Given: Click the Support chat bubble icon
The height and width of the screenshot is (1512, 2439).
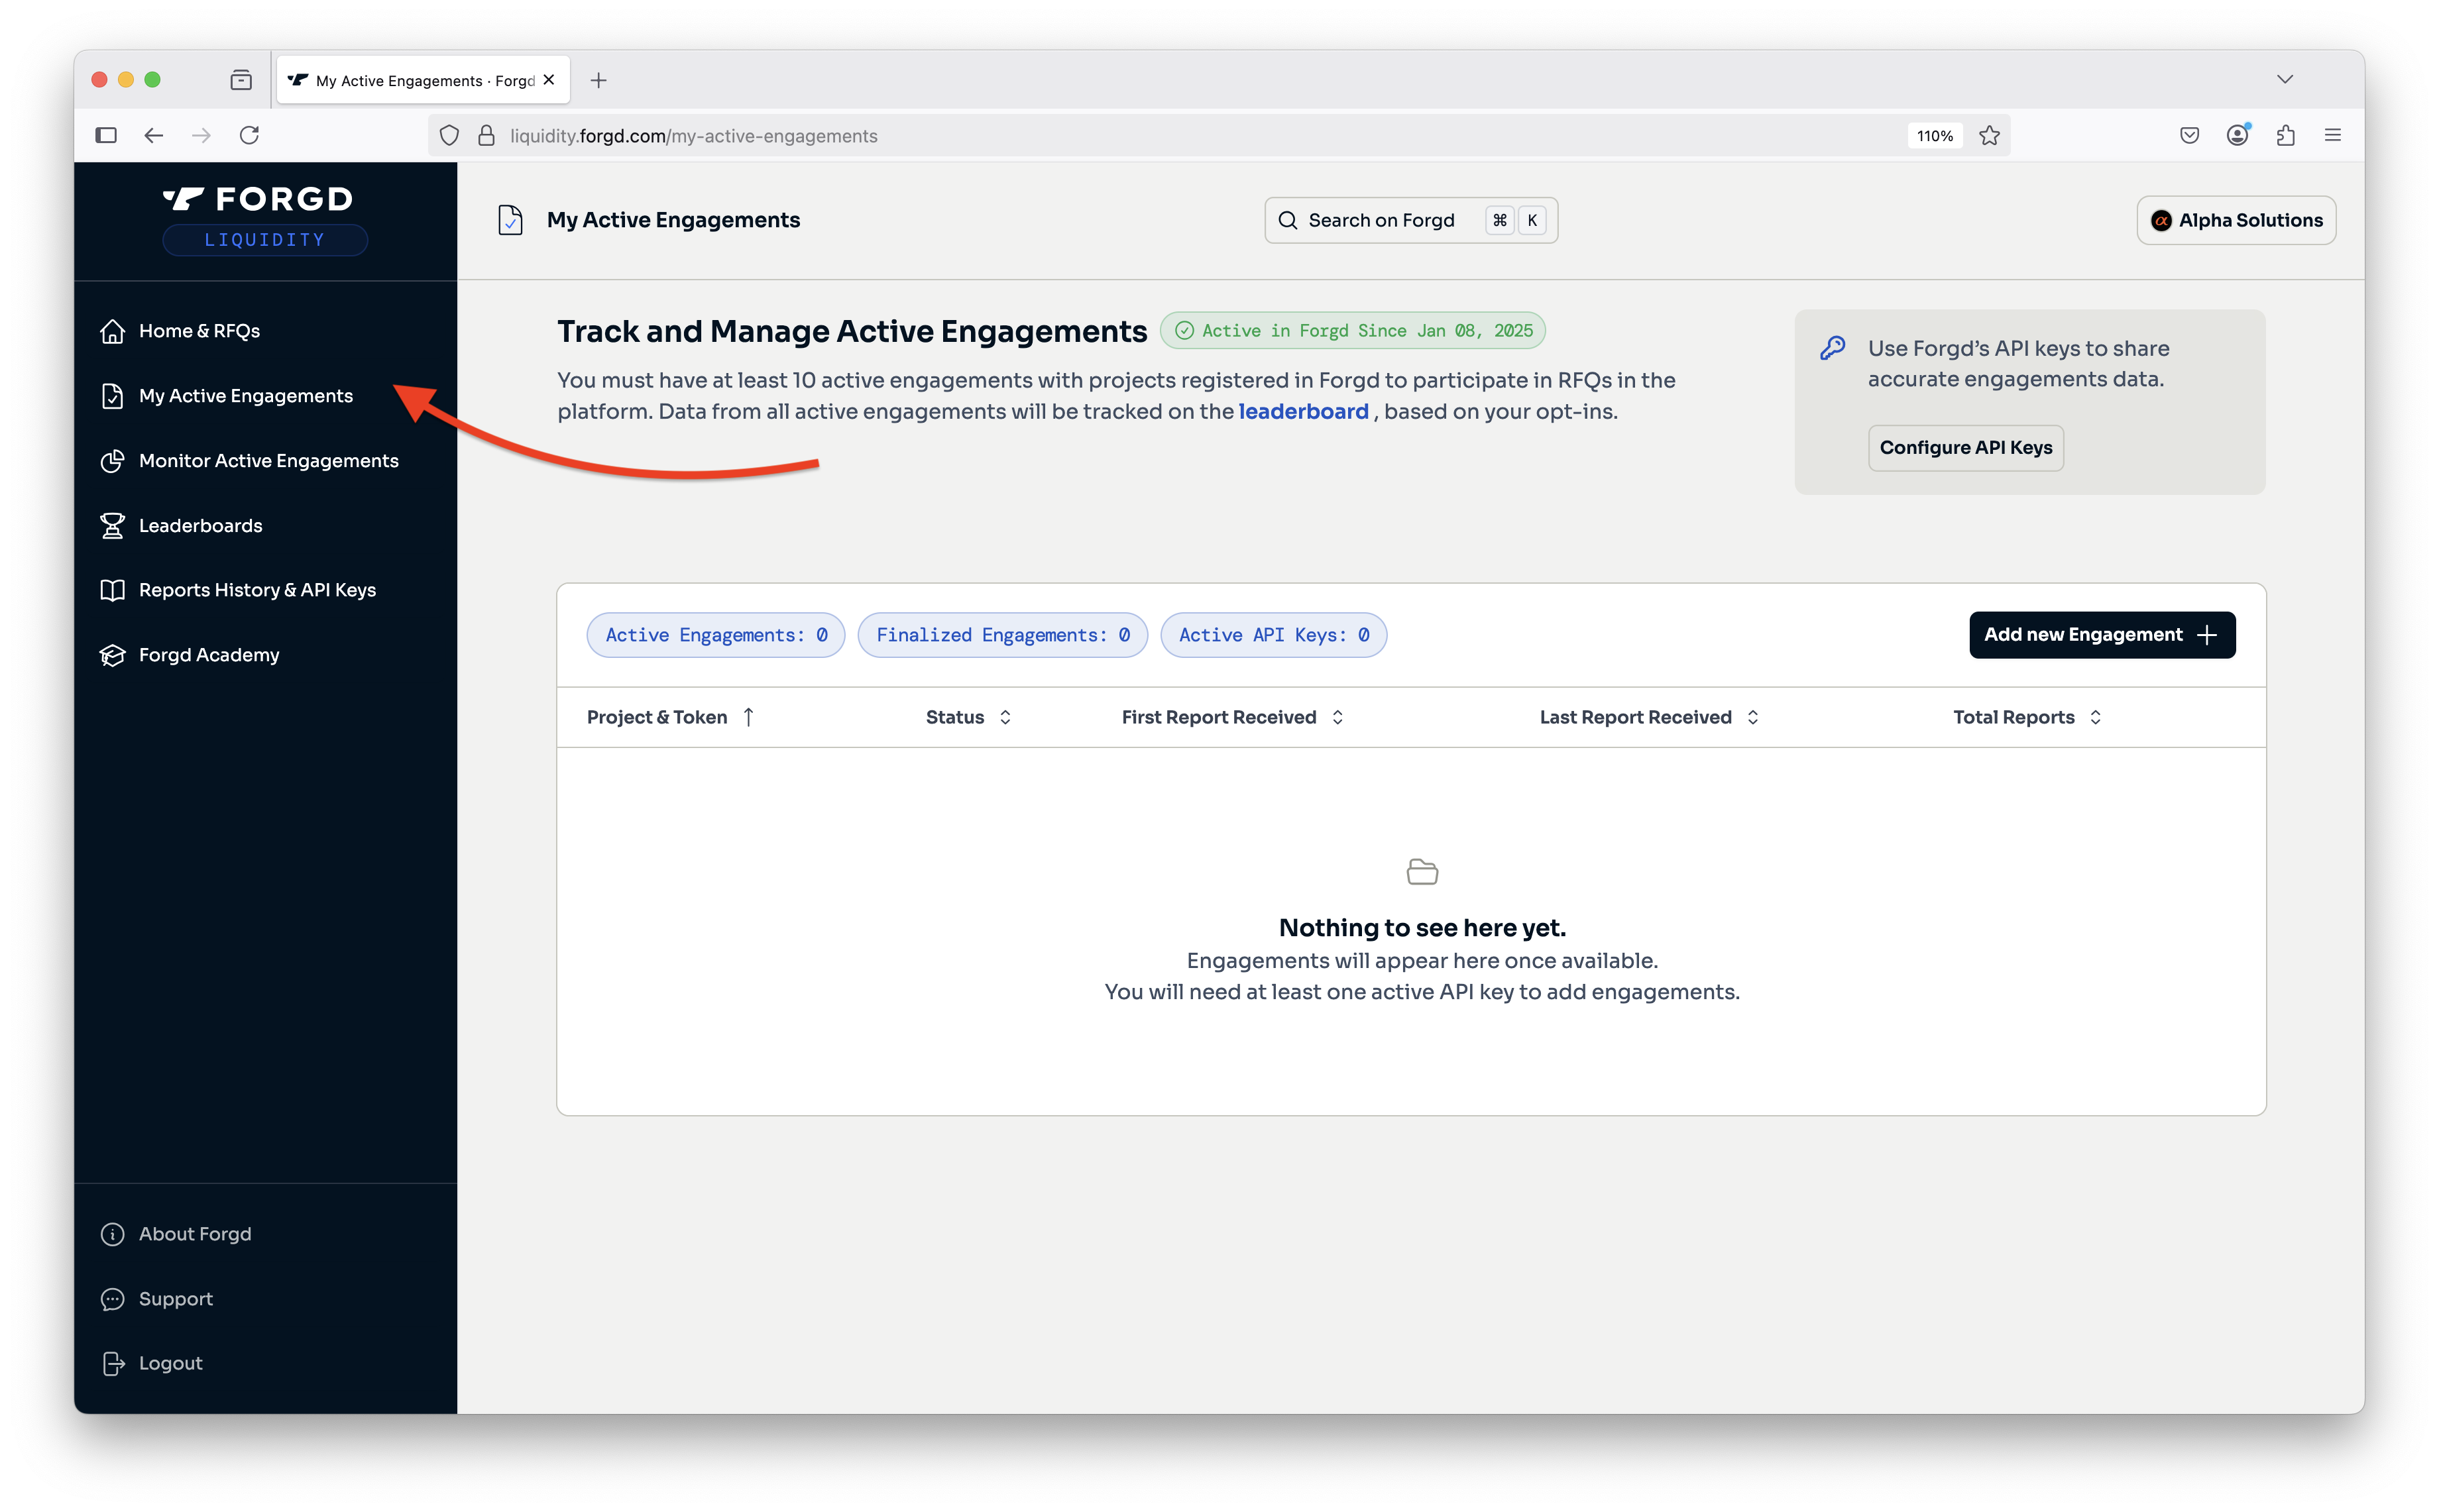Looking at the screenshot, I should pos(112,1299).
